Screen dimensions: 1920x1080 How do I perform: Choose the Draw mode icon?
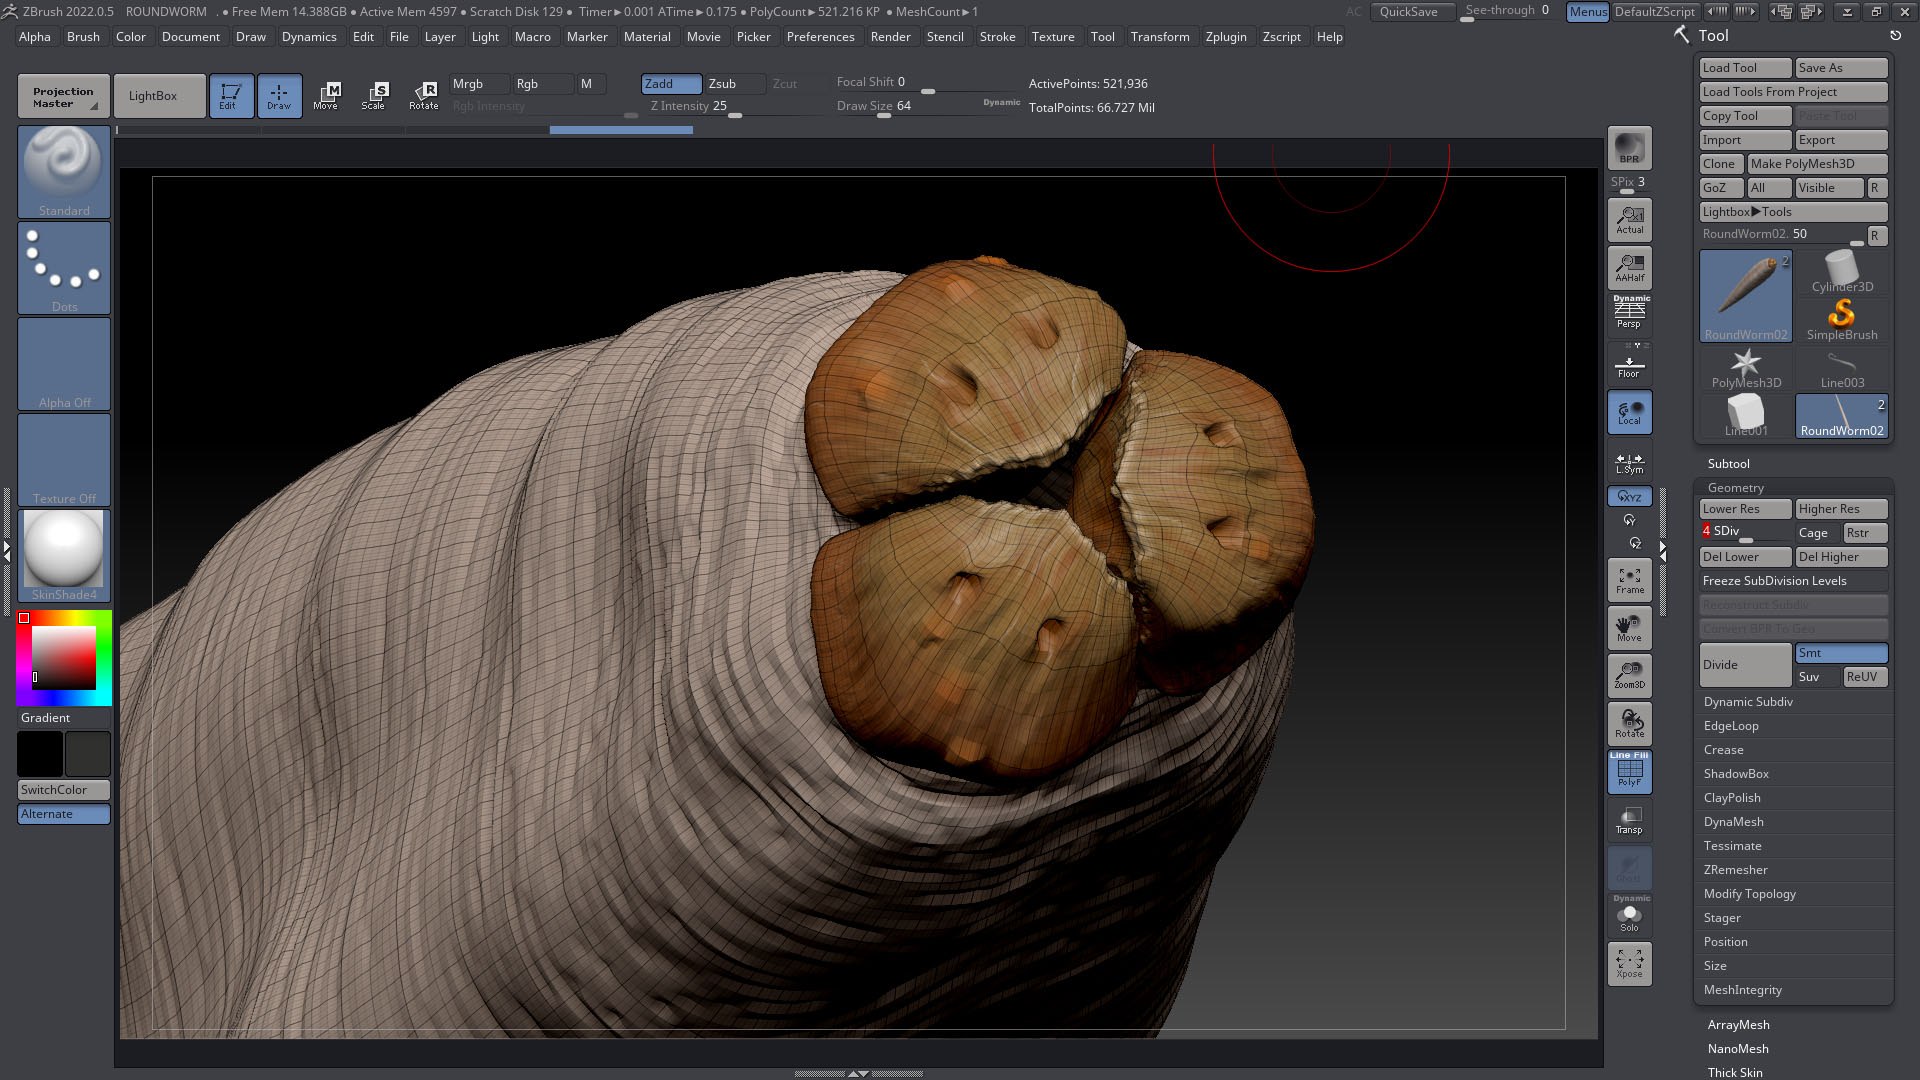pos(279,96)
